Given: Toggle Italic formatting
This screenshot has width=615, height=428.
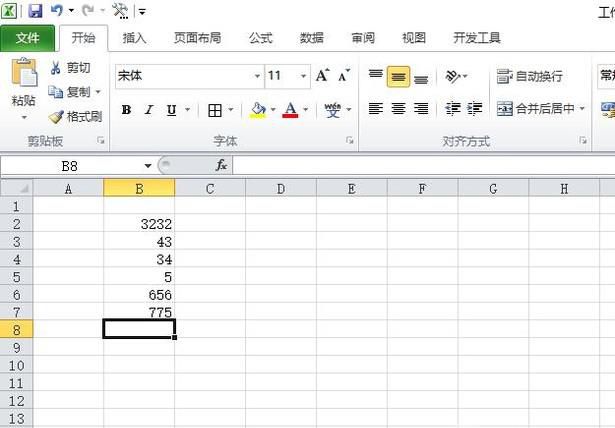Looking at the screenshot, I should click(x=149, y=110).
